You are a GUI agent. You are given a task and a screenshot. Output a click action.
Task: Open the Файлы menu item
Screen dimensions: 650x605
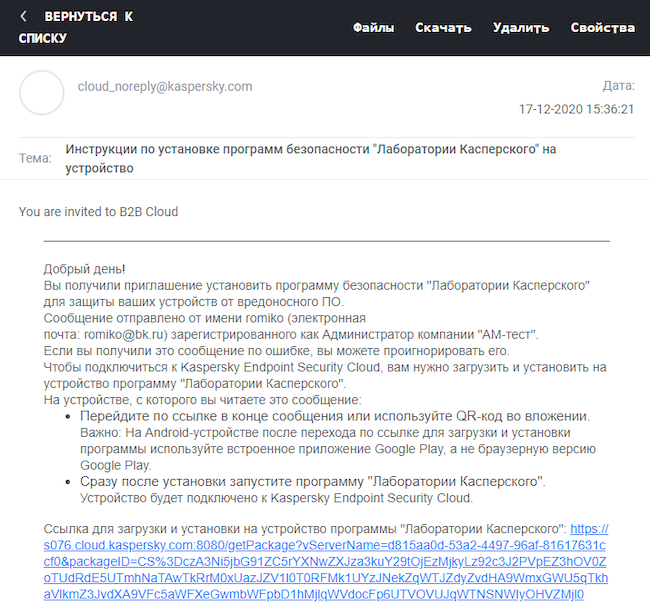click(x=373, y=27)
